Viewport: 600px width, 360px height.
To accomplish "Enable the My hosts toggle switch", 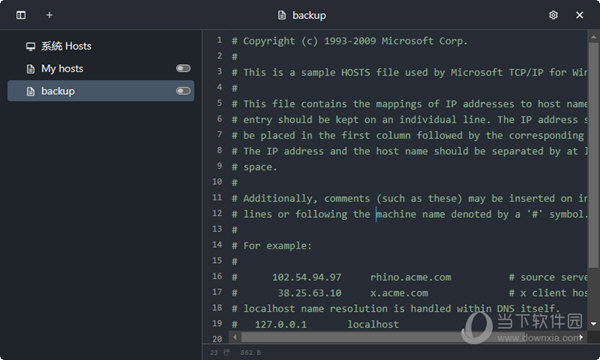I will (183, 68).
